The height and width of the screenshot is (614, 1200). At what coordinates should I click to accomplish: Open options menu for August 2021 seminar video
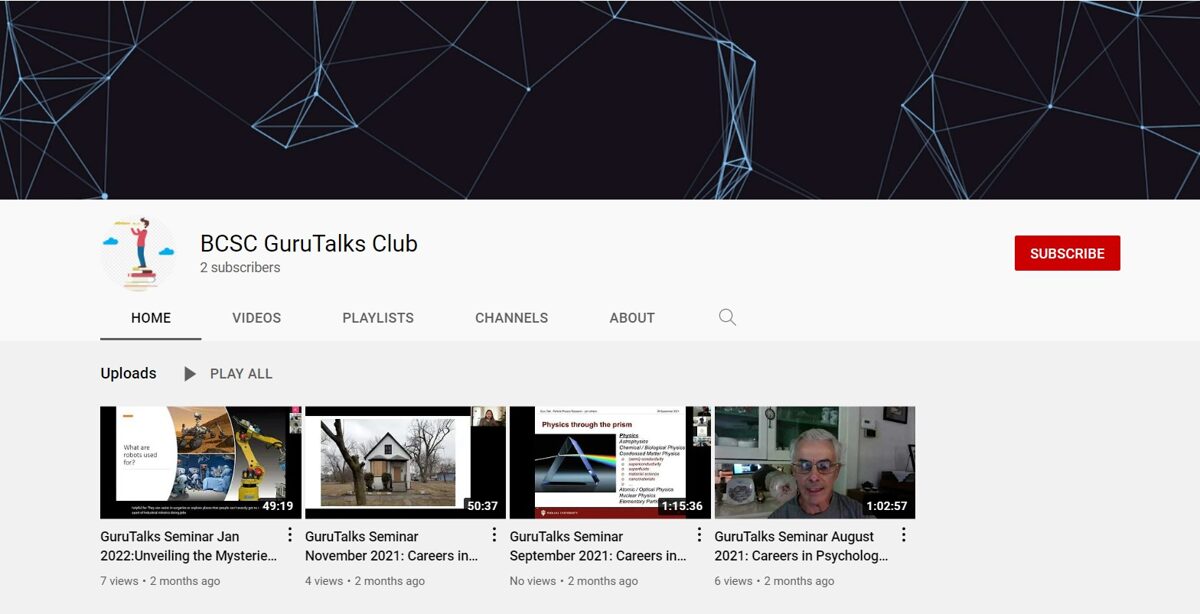click(x=904, y=535)
